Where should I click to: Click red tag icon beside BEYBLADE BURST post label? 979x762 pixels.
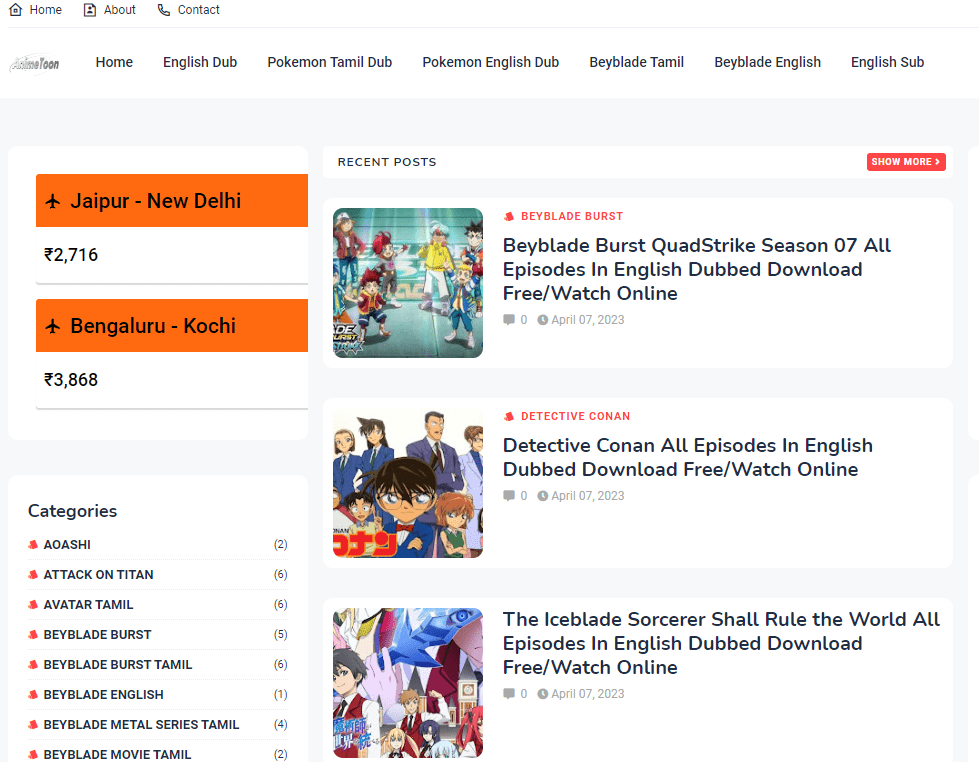pyautogui.click(x=509, y=217)
